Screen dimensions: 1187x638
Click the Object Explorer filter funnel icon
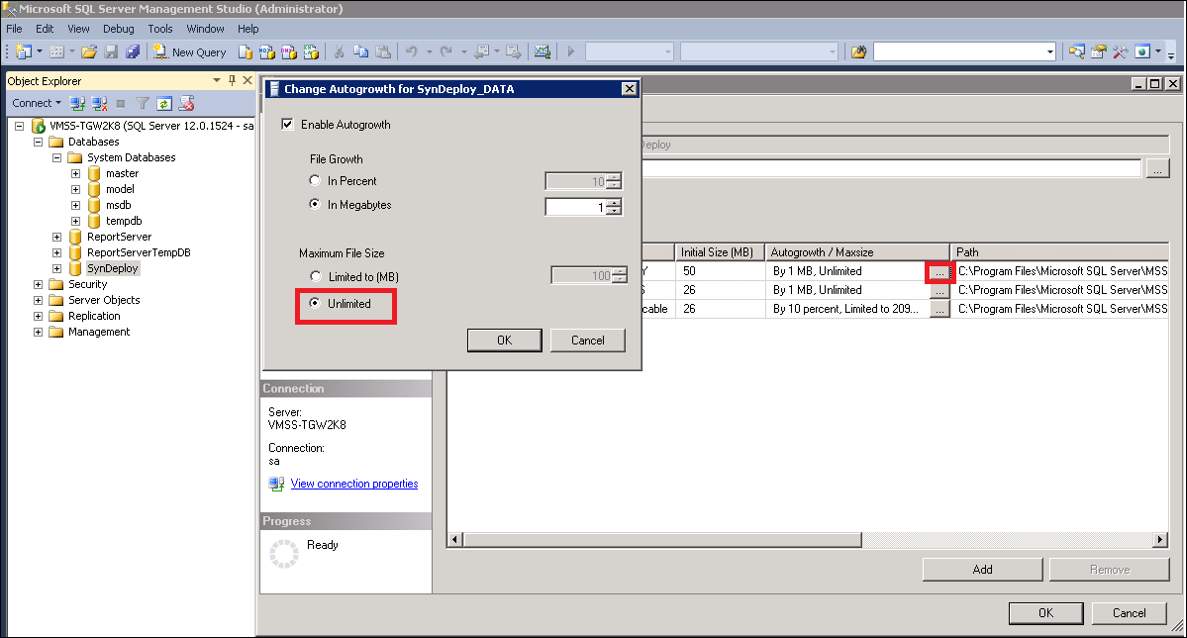(142, 103)
